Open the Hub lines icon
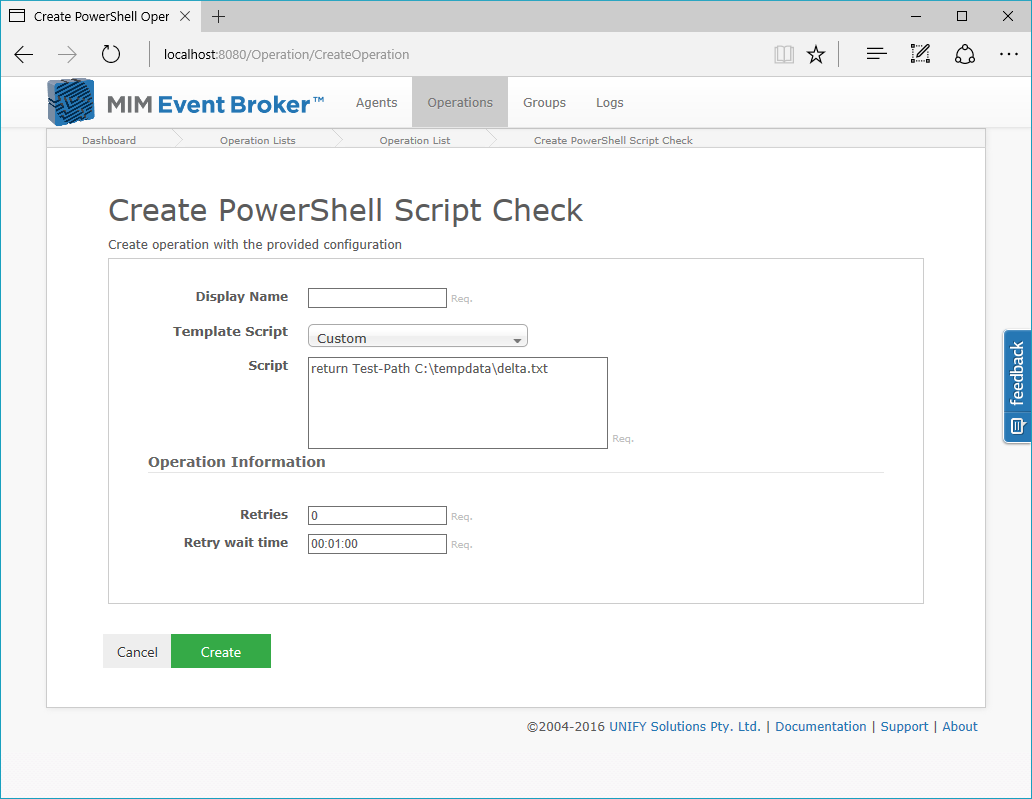 pyautogui.click(x=876, y=54)
